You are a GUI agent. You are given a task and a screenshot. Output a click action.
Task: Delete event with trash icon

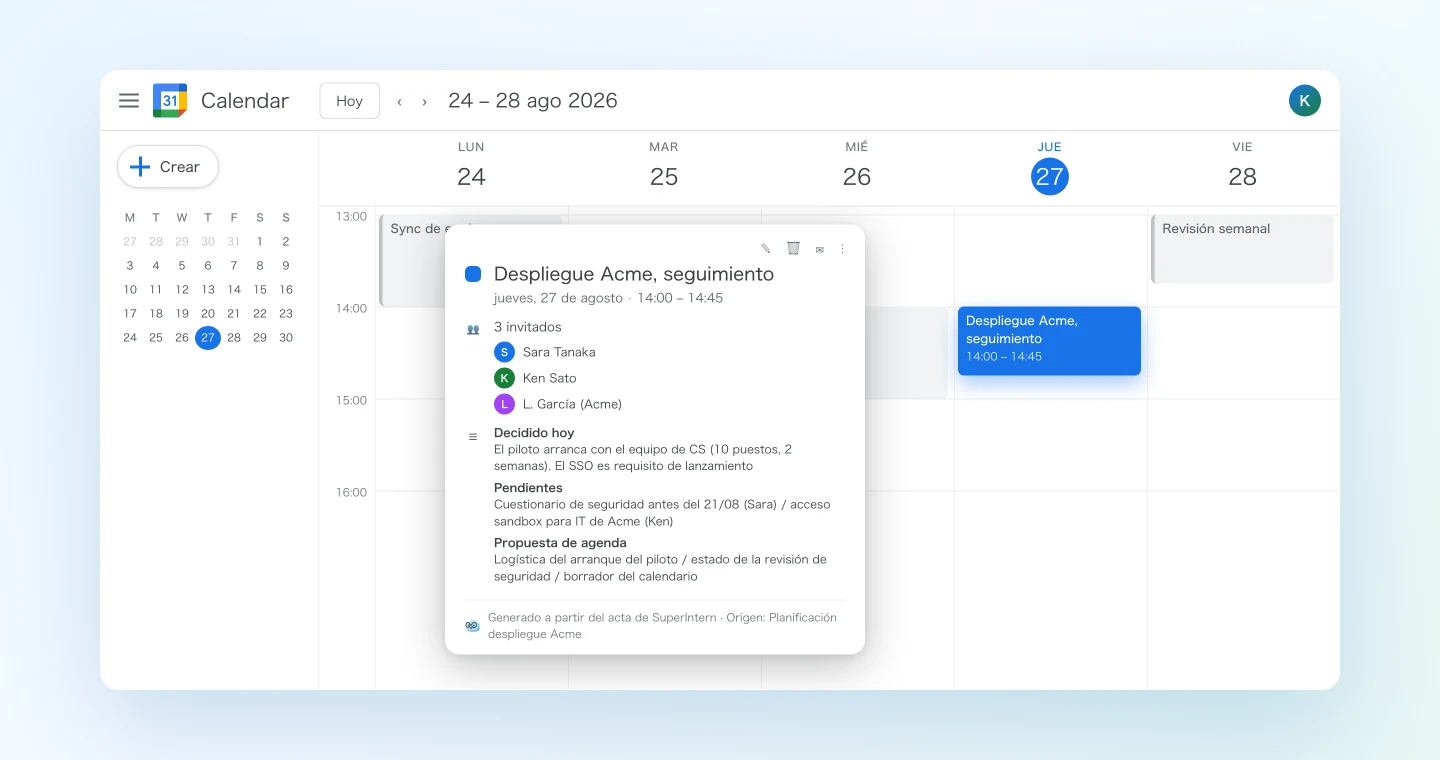coord(793,248)
